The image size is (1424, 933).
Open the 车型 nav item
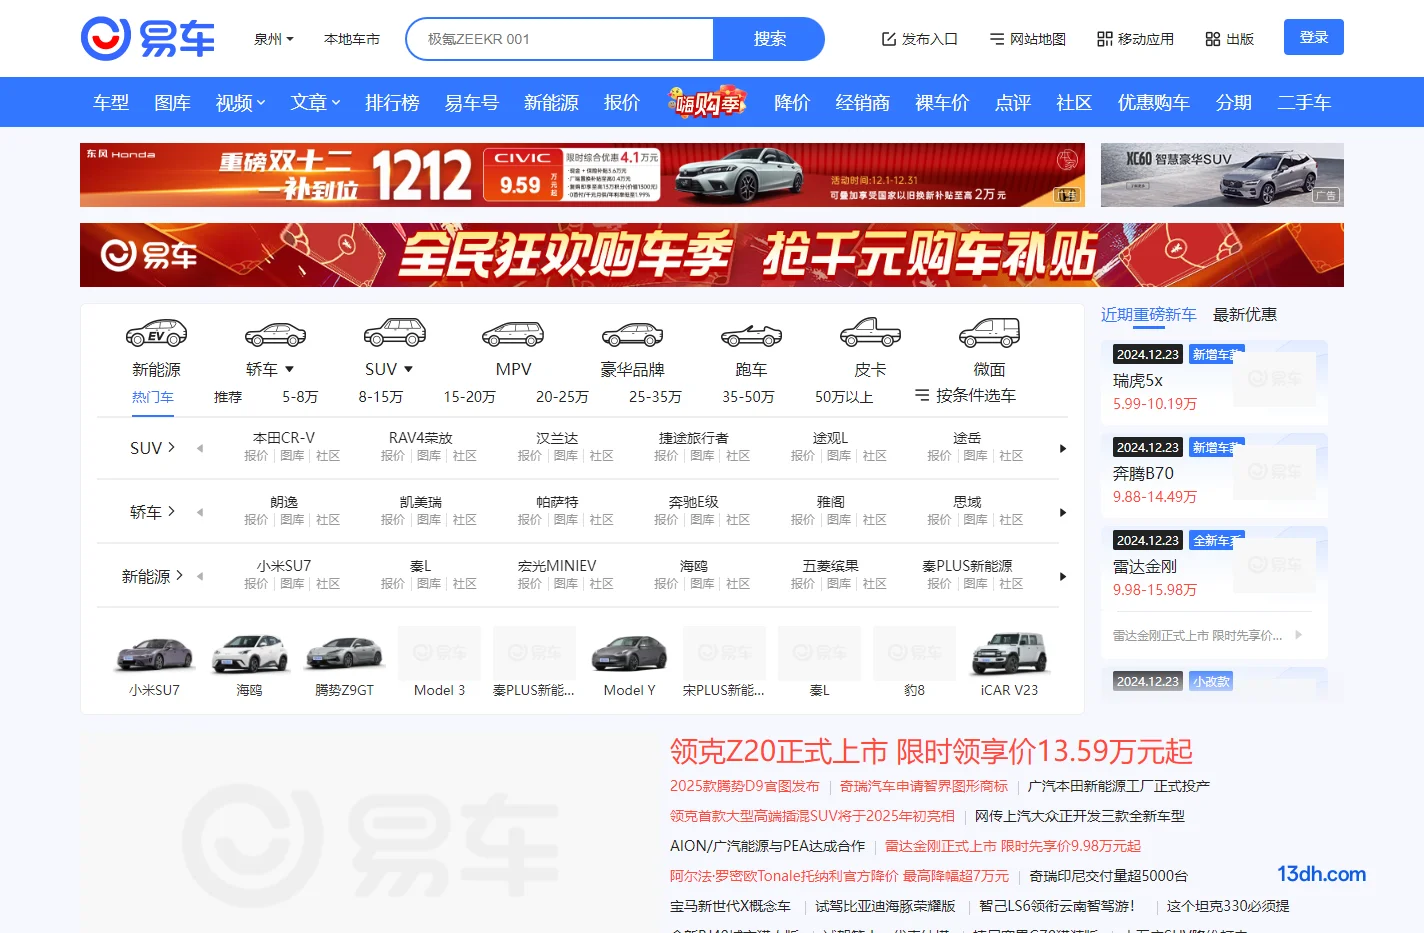(x=111, y=102)
